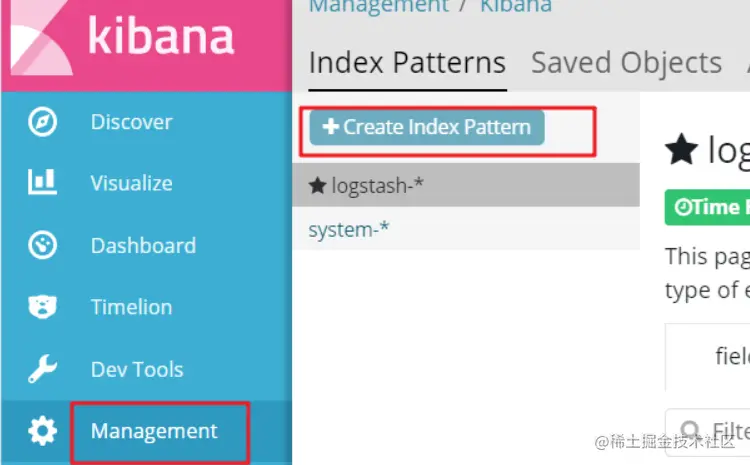Open Dev Tools wrench icon

coord(42,370)
